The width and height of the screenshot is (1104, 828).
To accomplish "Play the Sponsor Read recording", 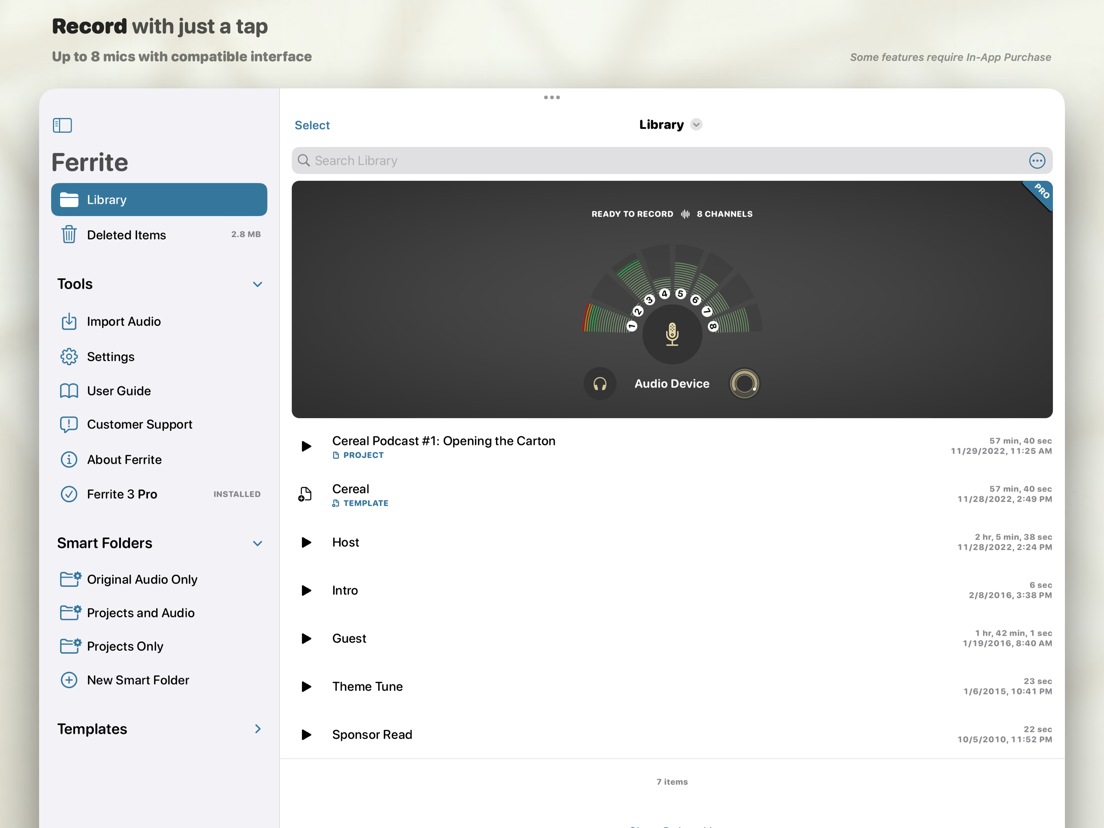I will tap(306, 734).
